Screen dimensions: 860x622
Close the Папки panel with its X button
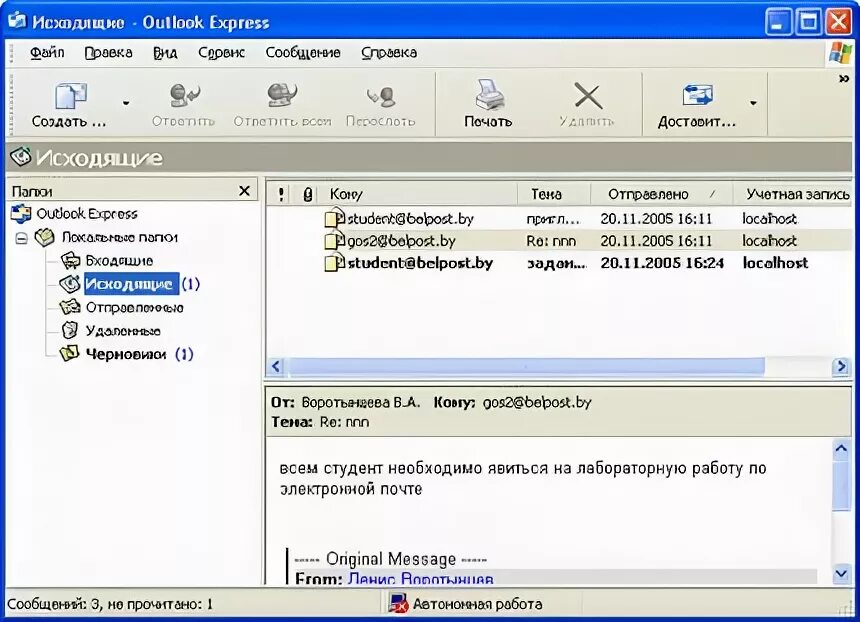click(x=245, y=190)
